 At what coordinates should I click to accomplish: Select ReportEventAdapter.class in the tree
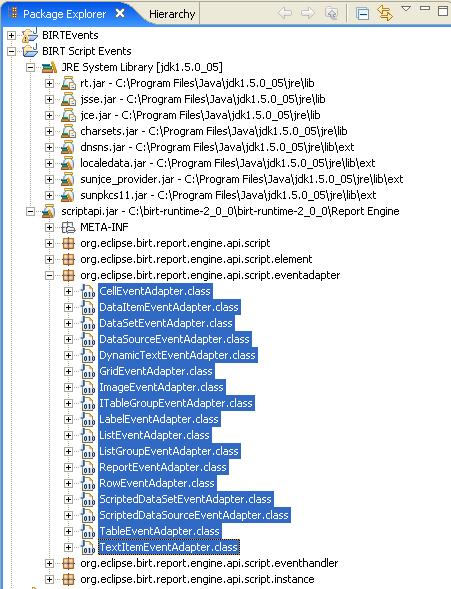coord(163,467)
